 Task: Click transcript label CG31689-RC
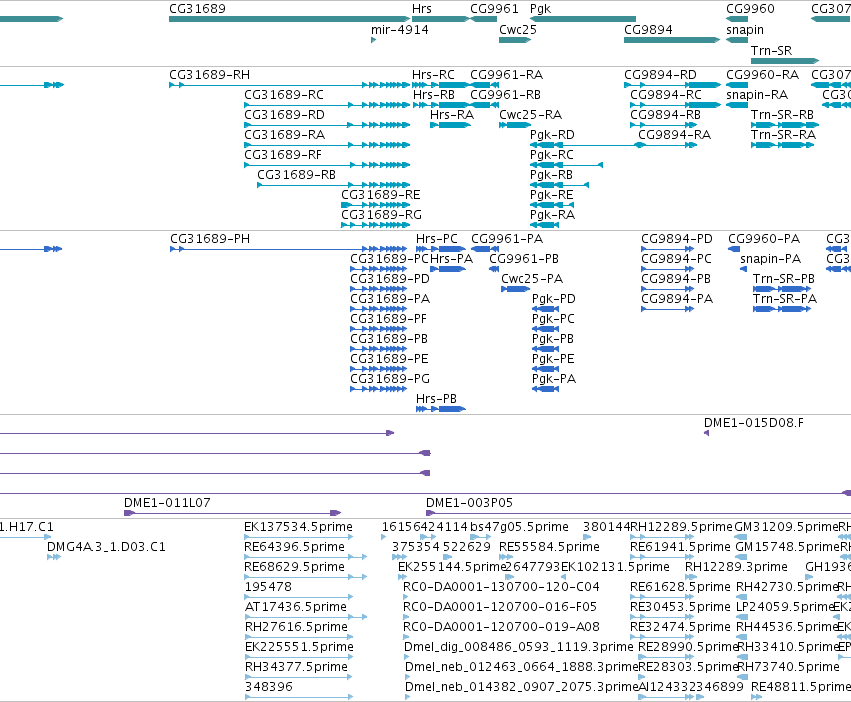pos(284,95)
